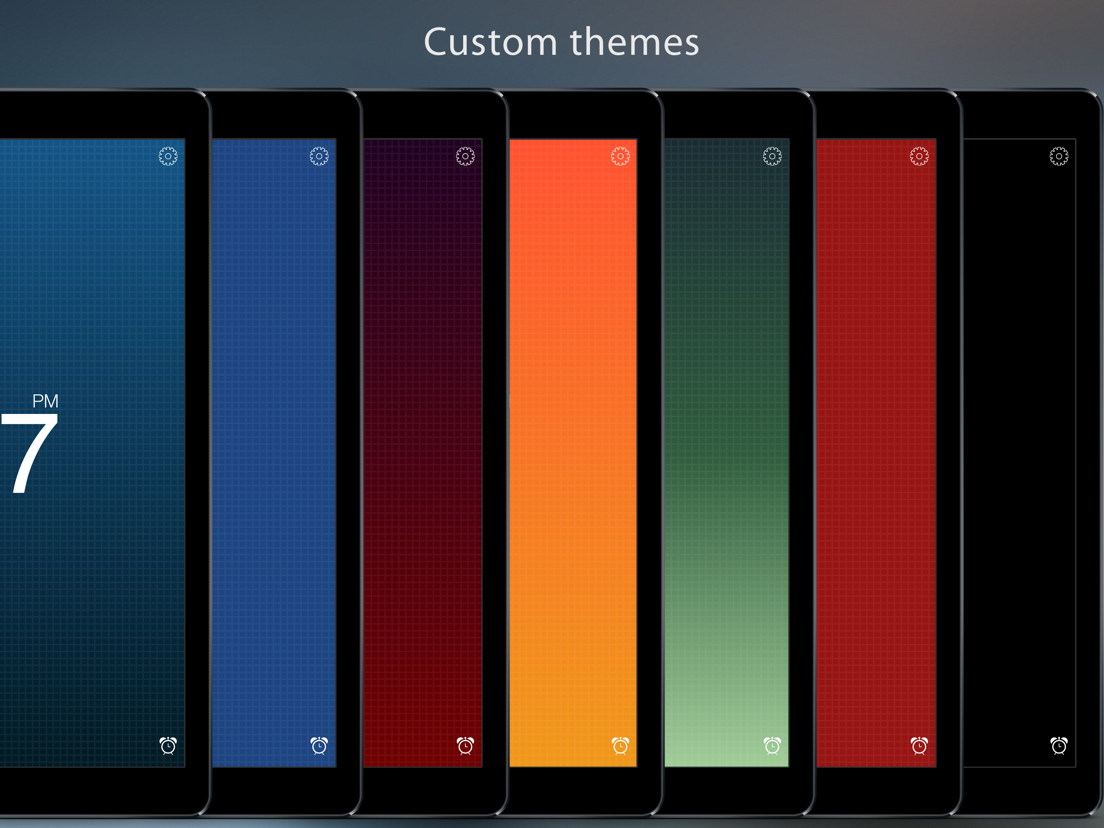Tap the gear icon on red theme
This screenshot has height=828, width=1104.
click(x=920, y=156)
